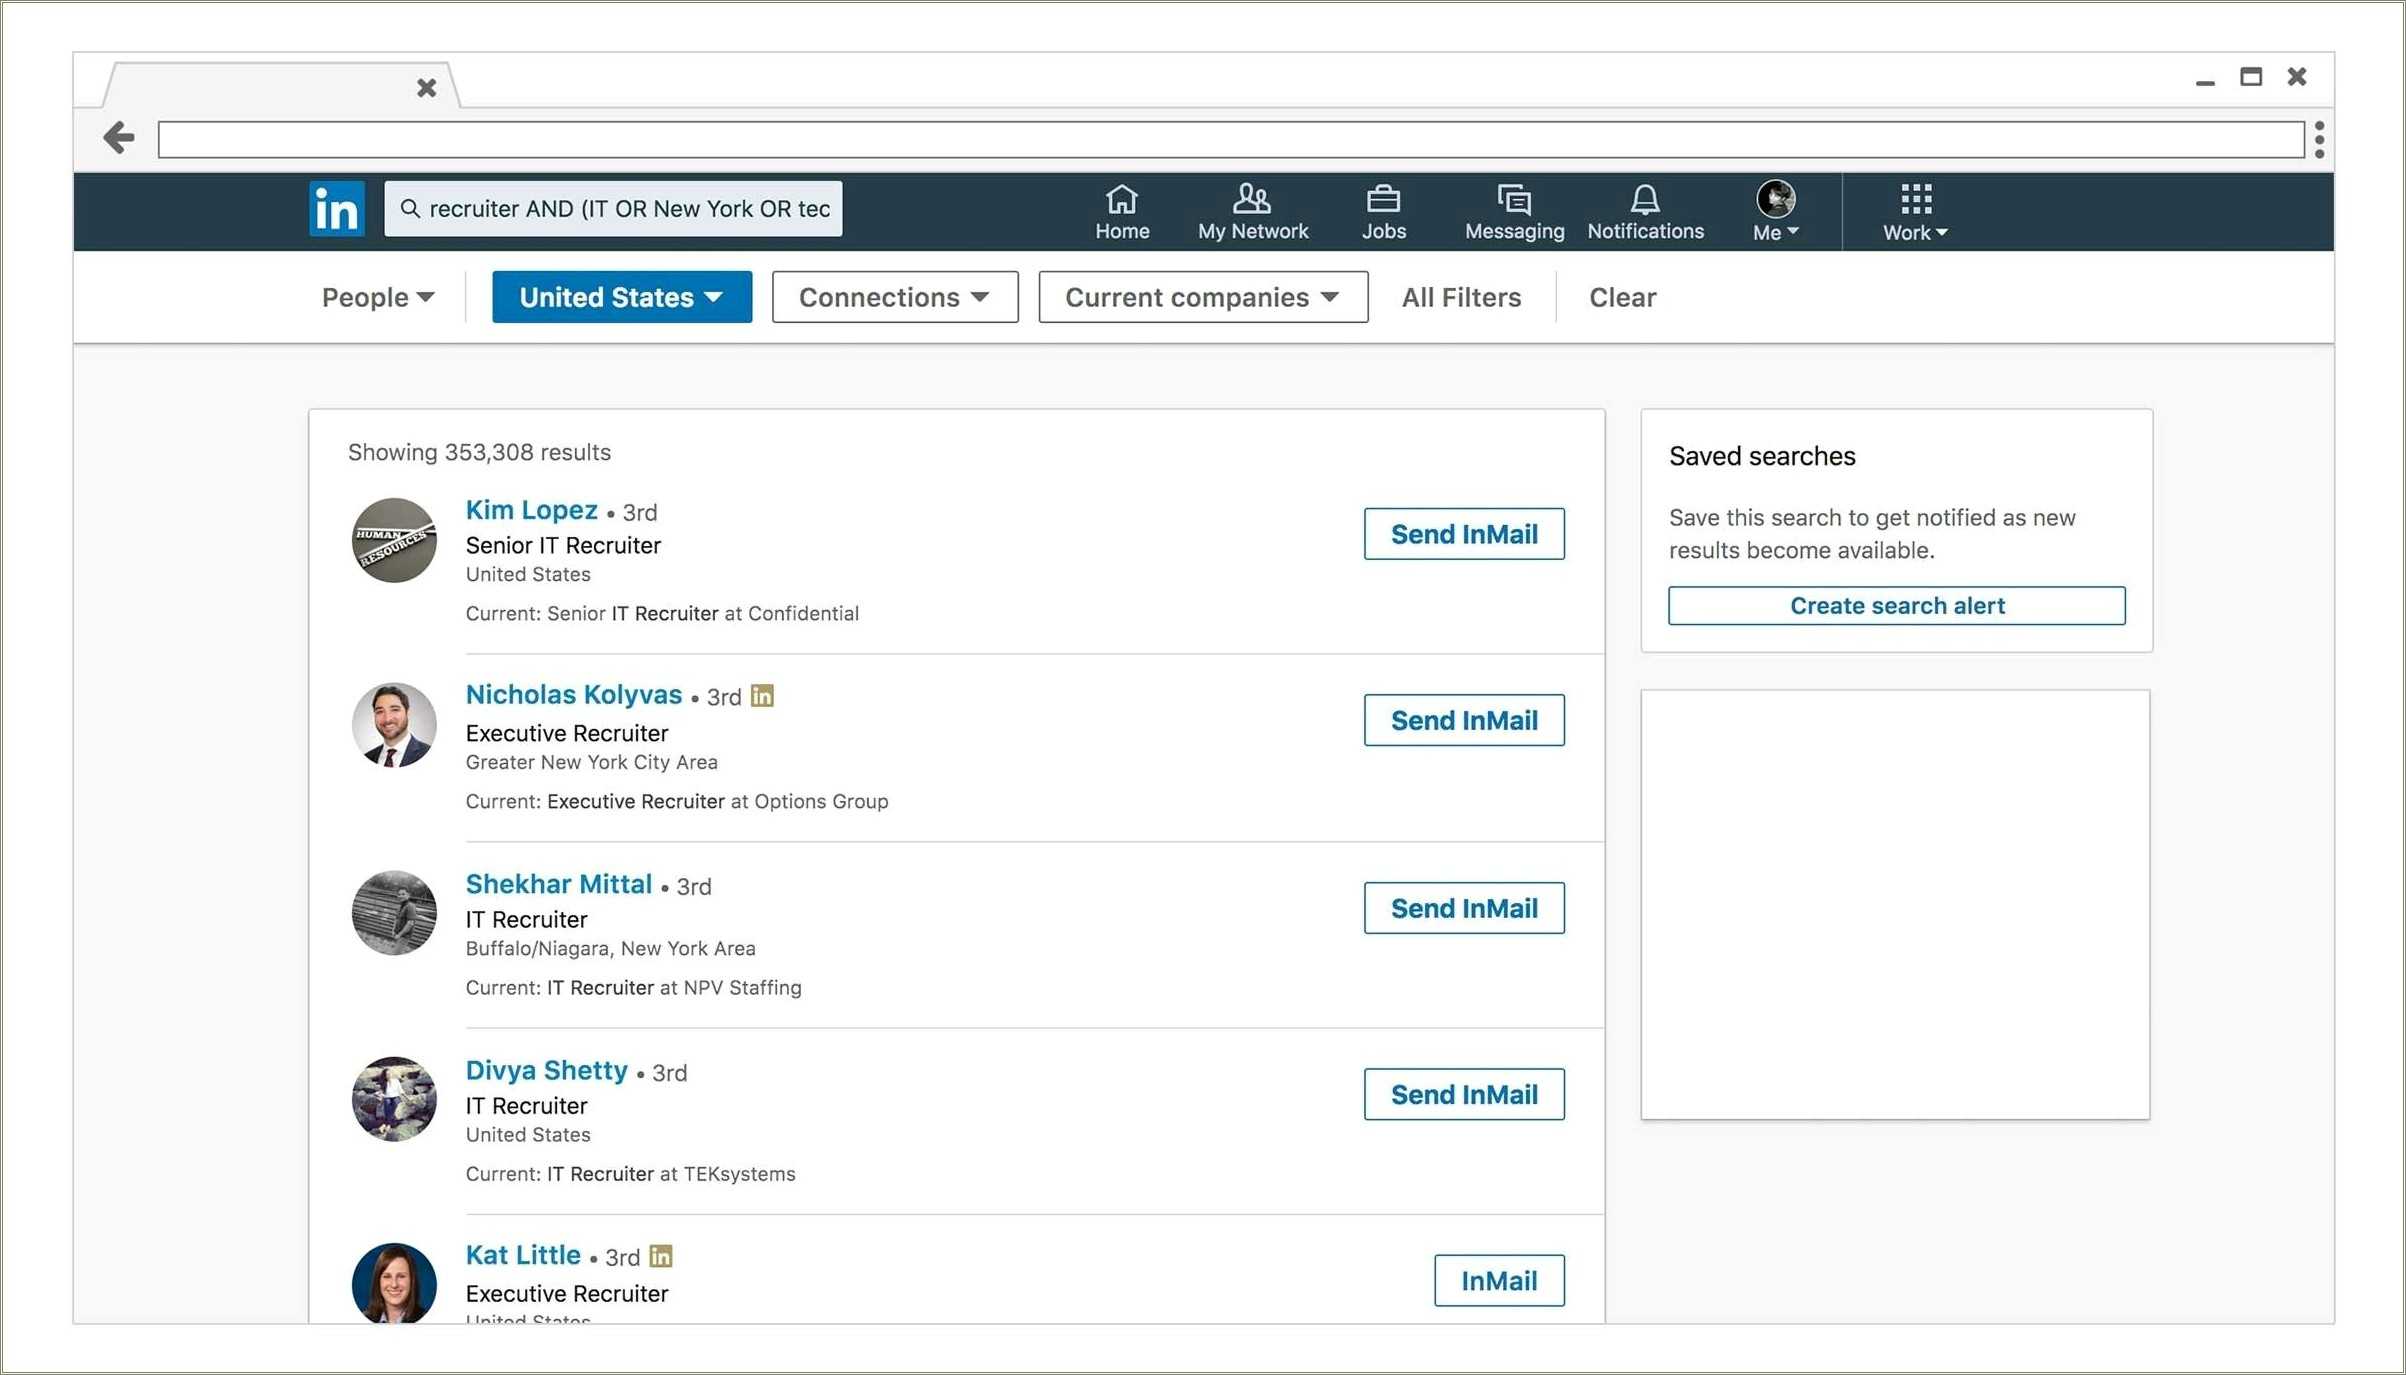Open browser three-dot menu
The image size is (2406, 1375).
tap(2318, 139)
